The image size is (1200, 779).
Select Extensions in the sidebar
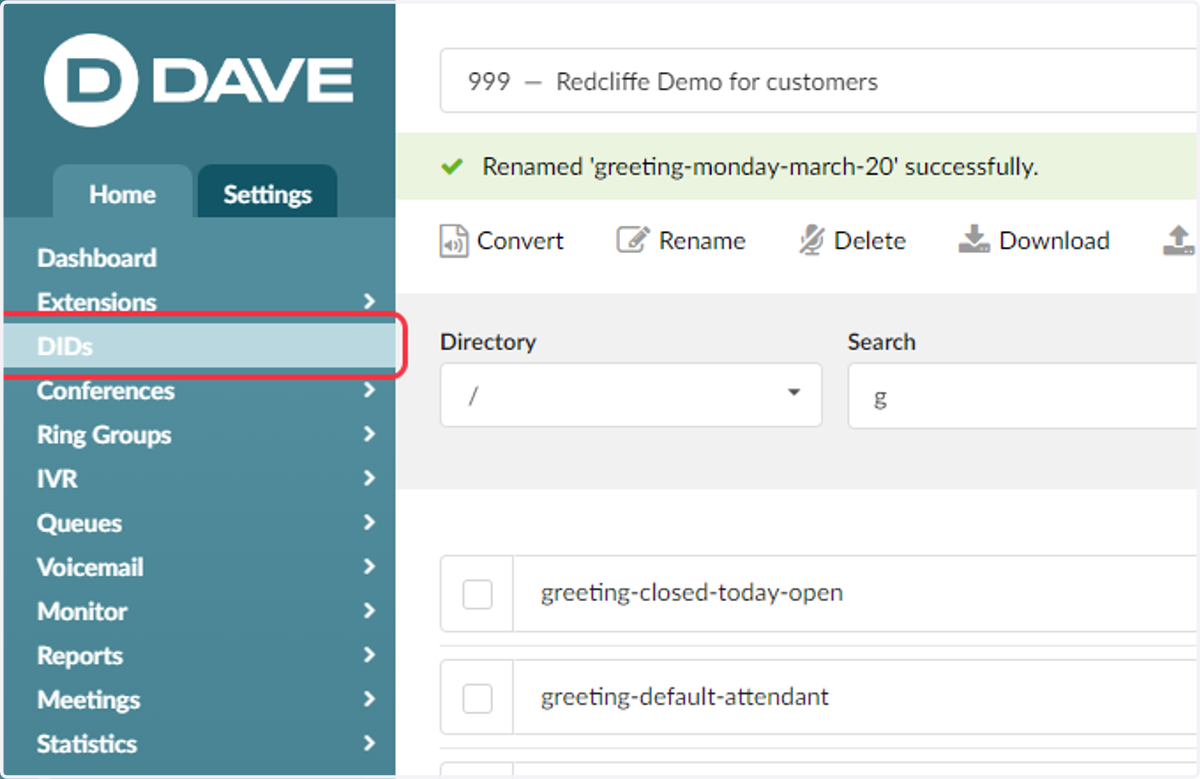(97, 302)
